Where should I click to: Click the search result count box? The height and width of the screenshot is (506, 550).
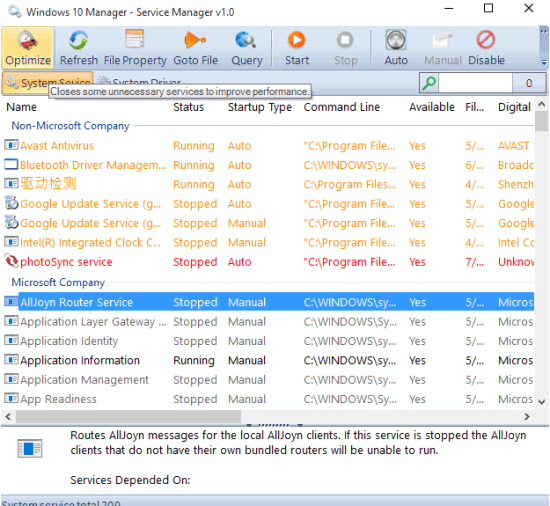529,83
